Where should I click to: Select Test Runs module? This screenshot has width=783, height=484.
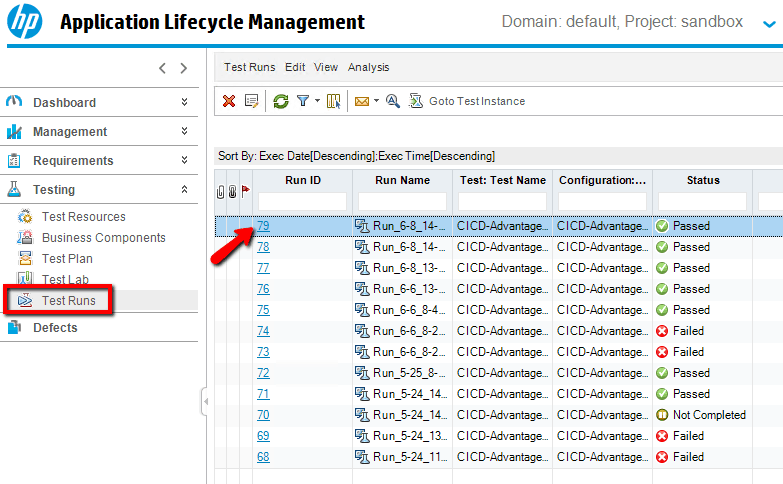(x=68, y=301)
